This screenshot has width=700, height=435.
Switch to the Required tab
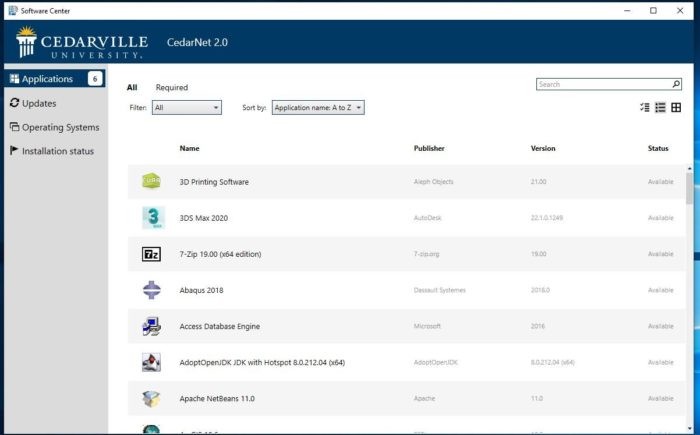coord(172,87)
